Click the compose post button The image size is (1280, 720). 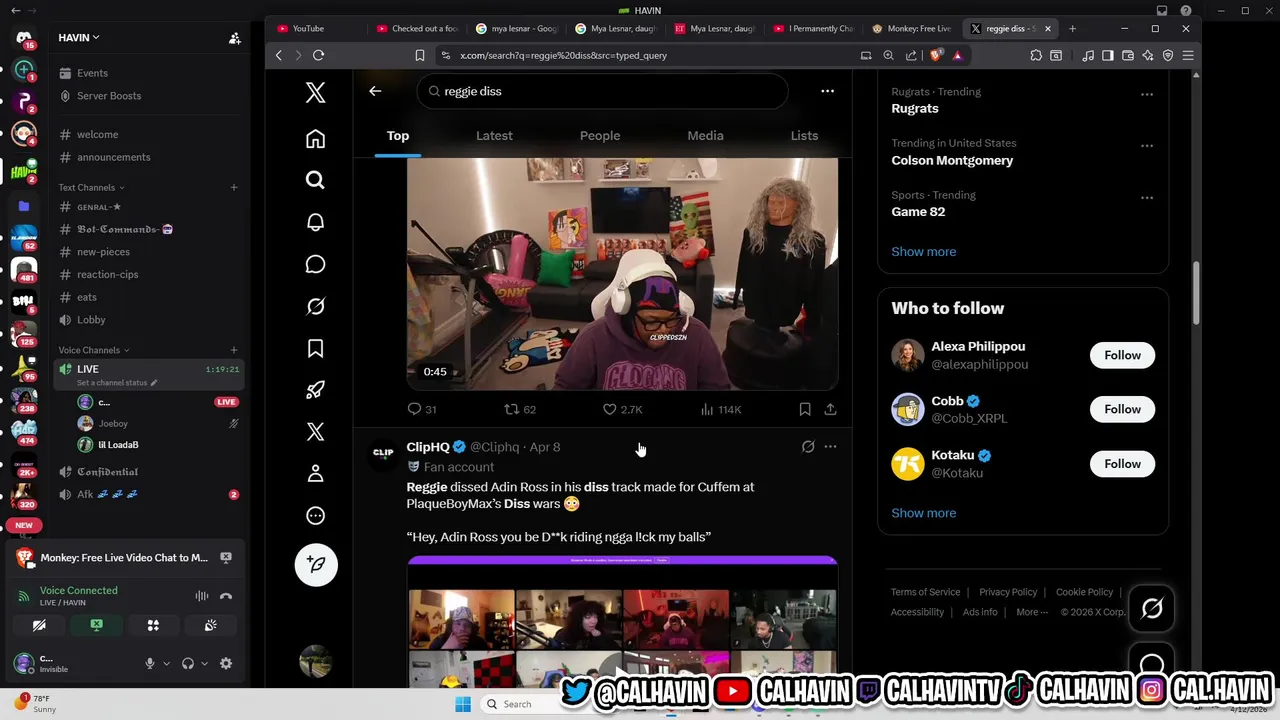(316, 564)
